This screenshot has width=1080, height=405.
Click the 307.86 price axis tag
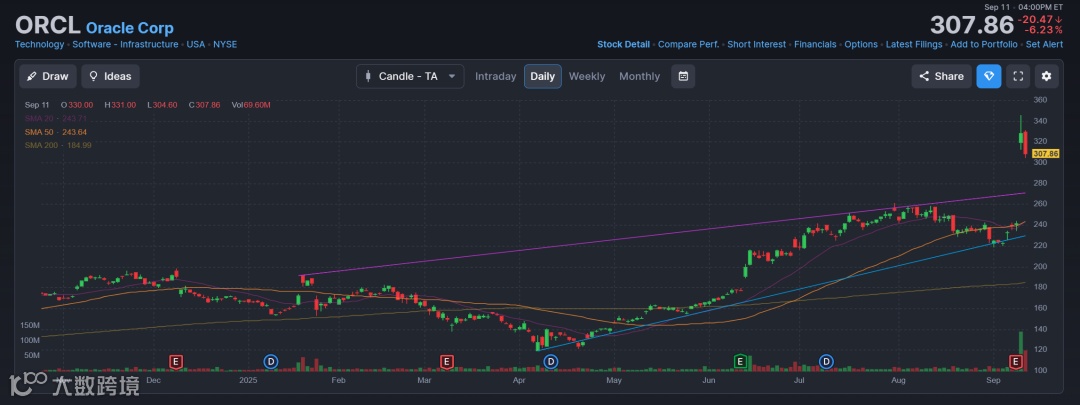1046,153
